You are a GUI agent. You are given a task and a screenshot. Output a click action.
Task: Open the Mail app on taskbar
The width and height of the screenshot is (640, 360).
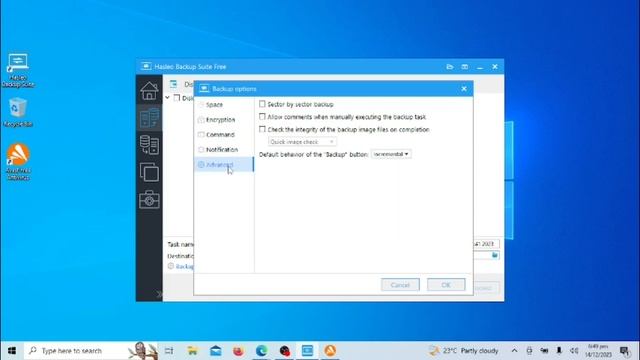(x=216, y=351)
